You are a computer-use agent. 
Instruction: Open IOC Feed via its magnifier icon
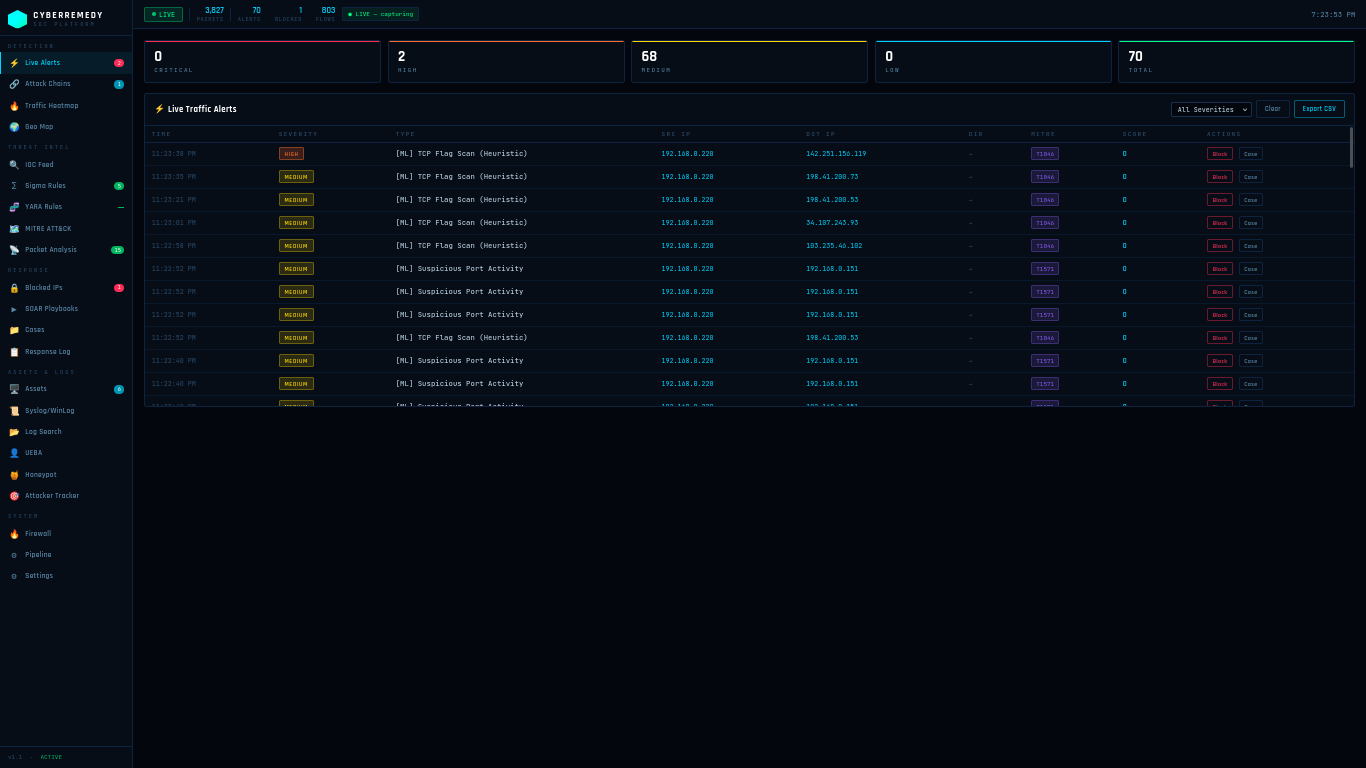14,165
